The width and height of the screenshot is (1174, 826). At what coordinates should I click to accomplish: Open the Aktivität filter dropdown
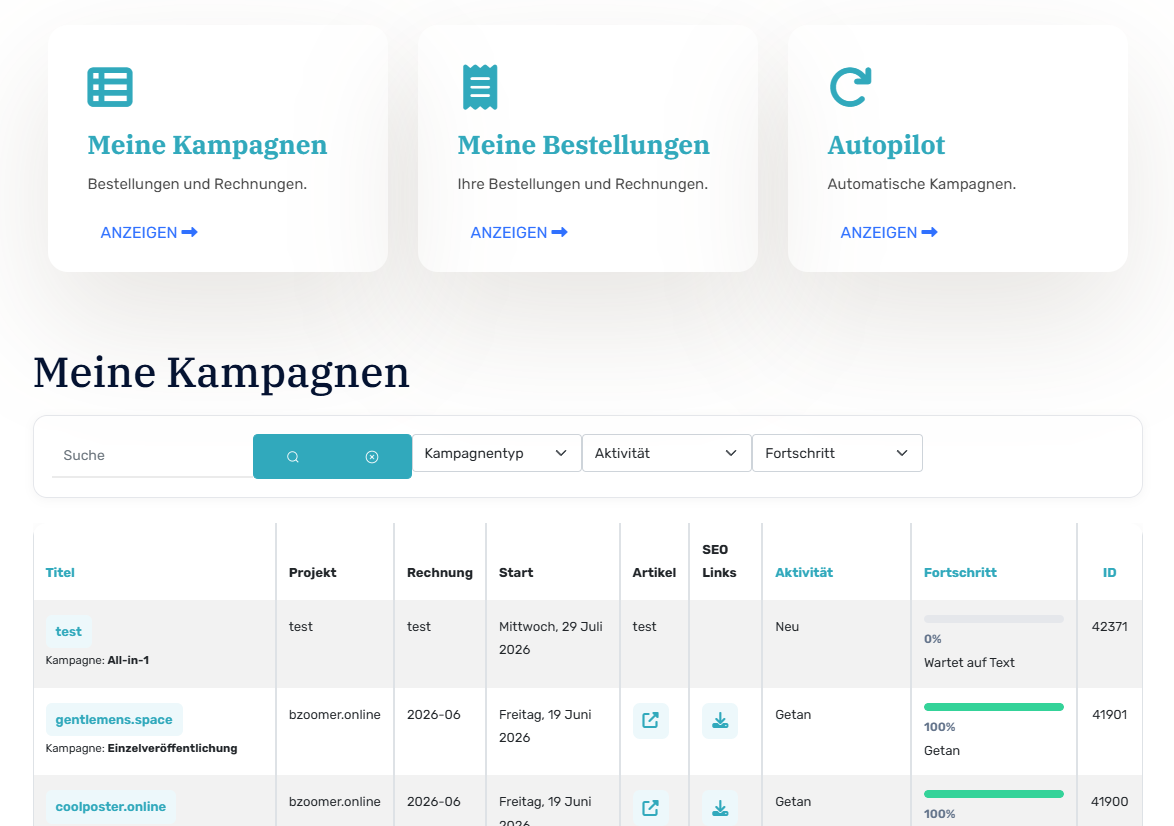pos(666,453)
